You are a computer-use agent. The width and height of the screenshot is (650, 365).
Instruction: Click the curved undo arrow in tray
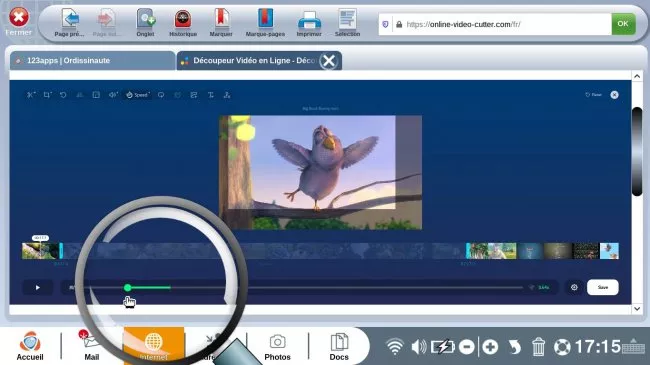pyautogui.click(x=514, y=347)
